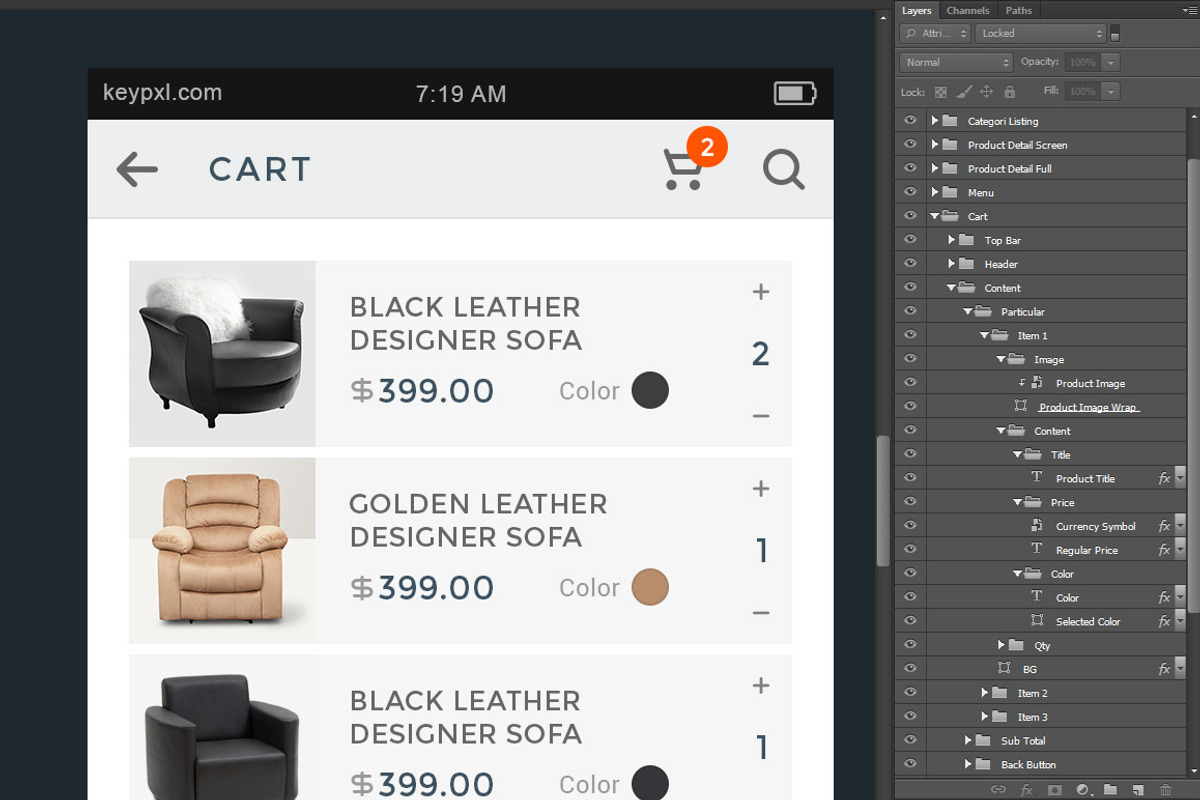Collapse the Cart layer group

click(x=935, y=216)
